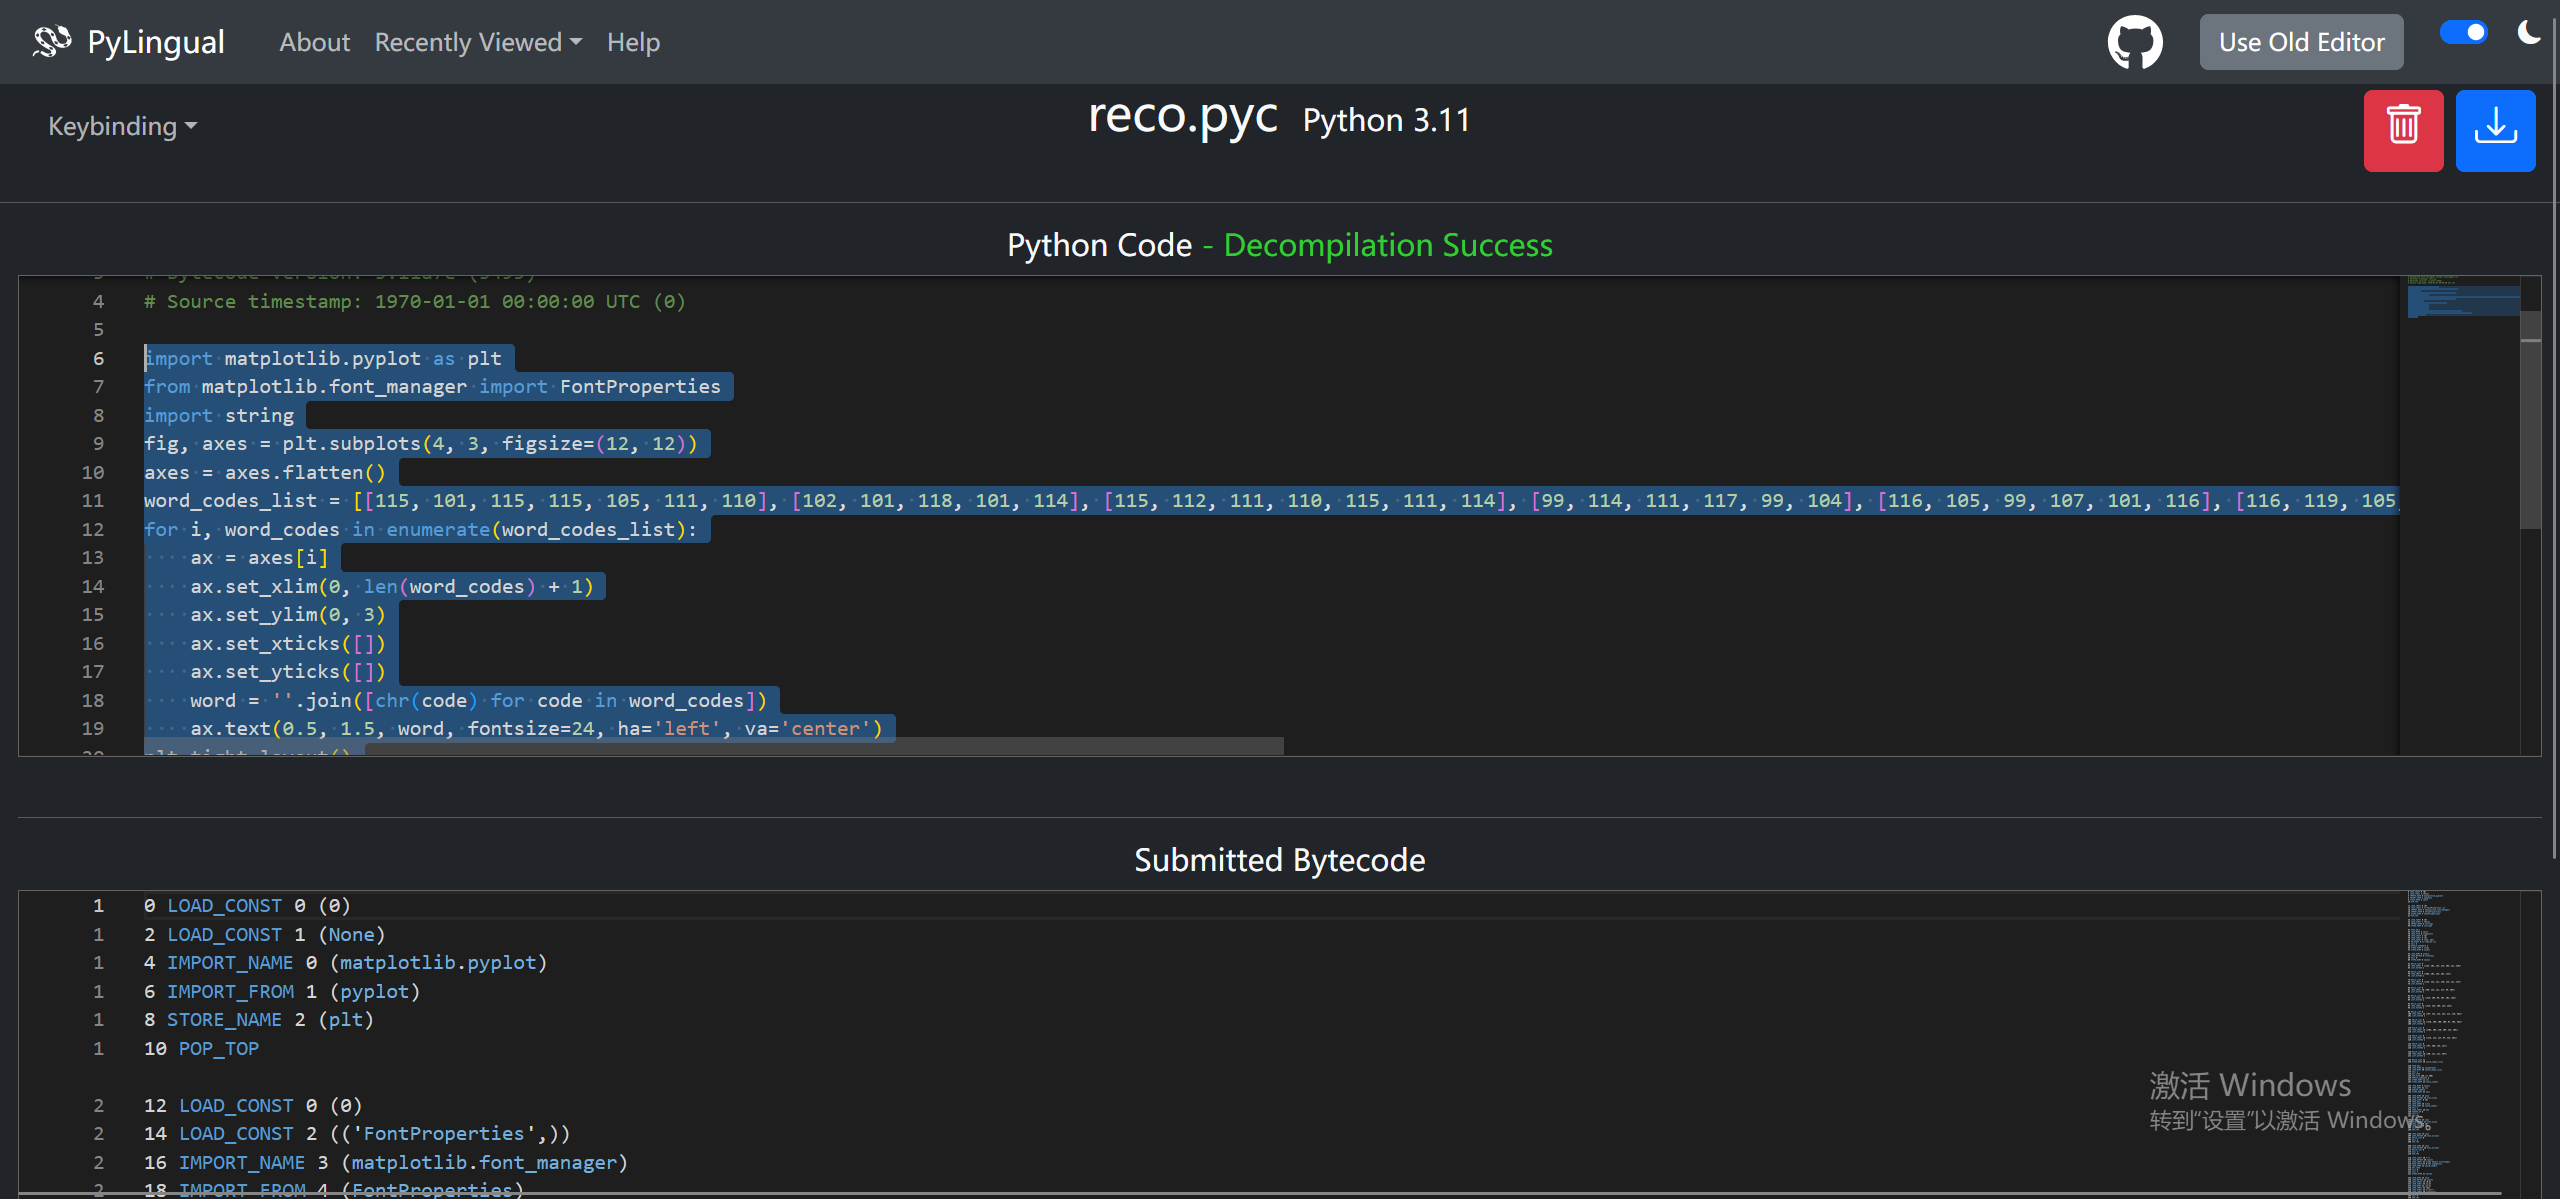Click the blue download icon button
Image resolution: width=2560 pixels, height=1199 pixels.
click(x=2495, y=131)
